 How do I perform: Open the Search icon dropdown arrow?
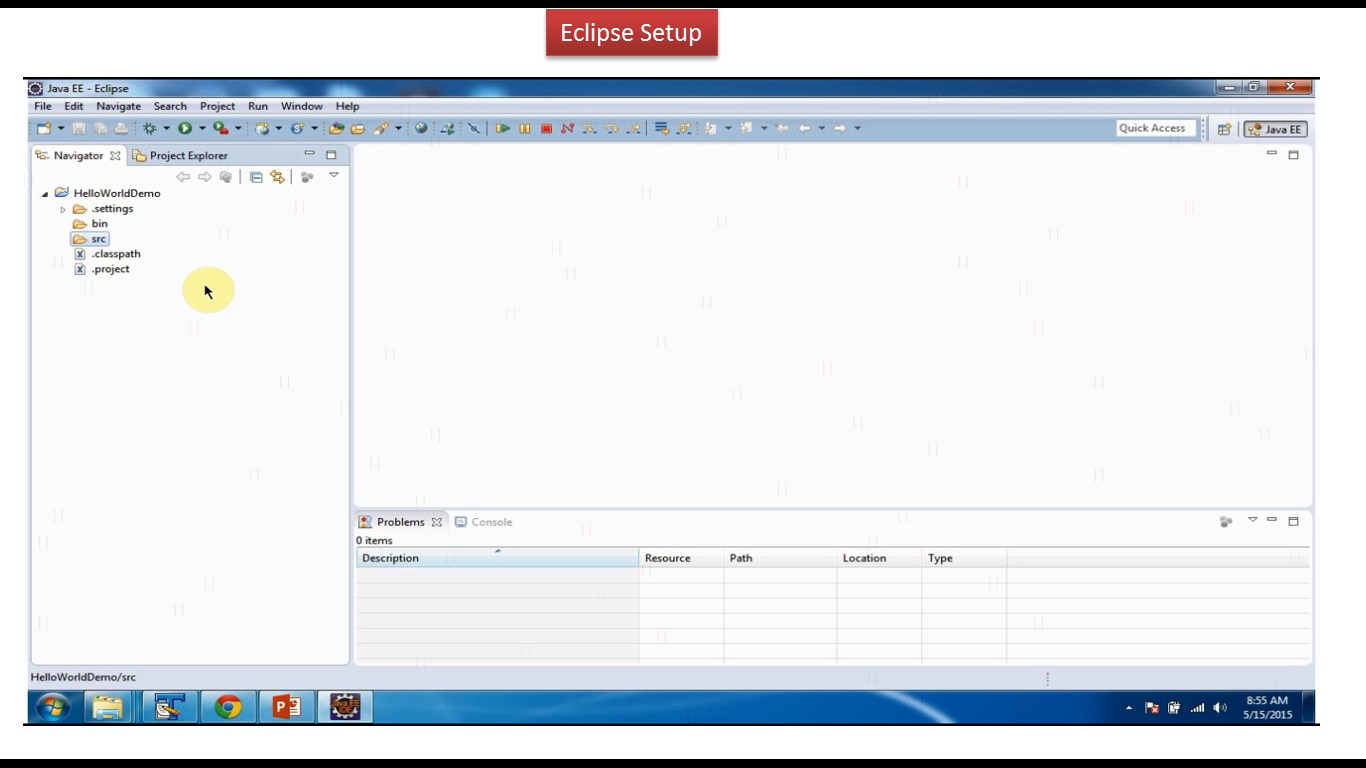(398, 128)
